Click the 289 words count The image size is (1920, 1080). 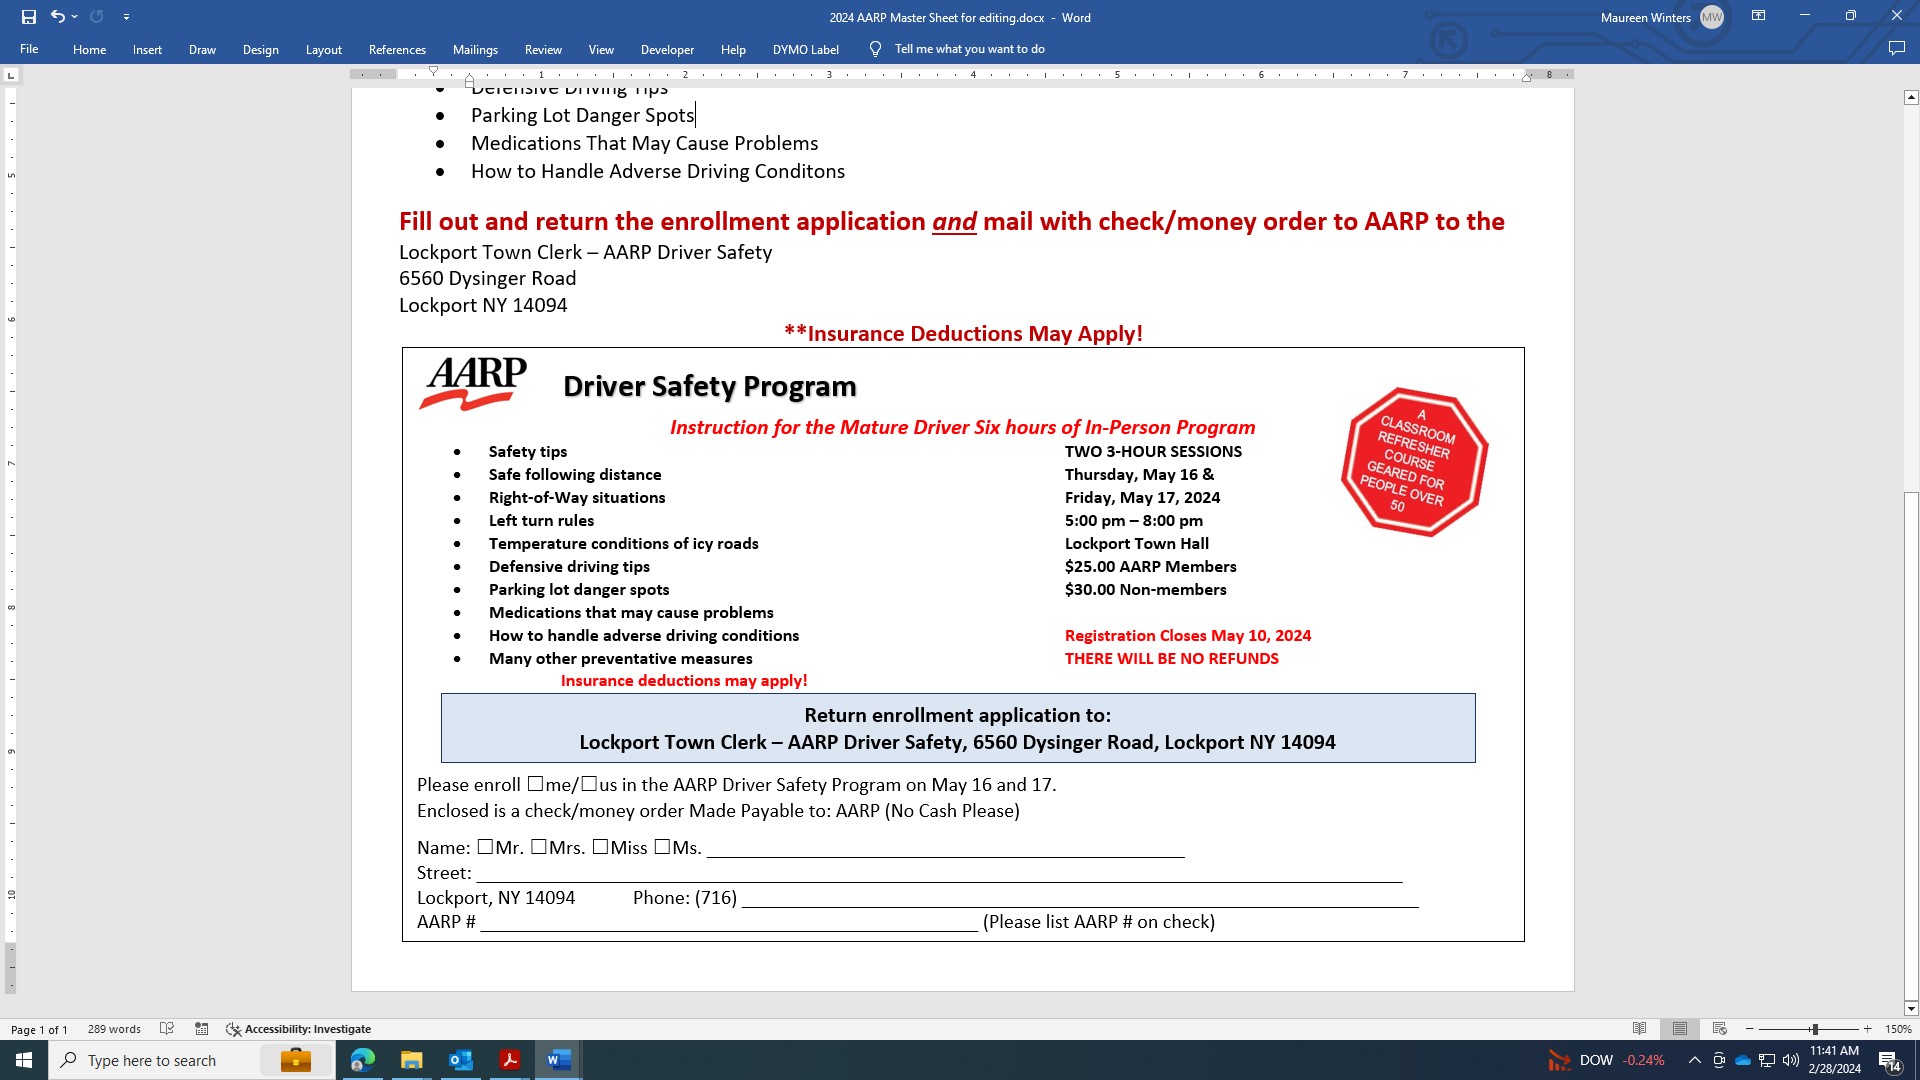pos(114,1029)
